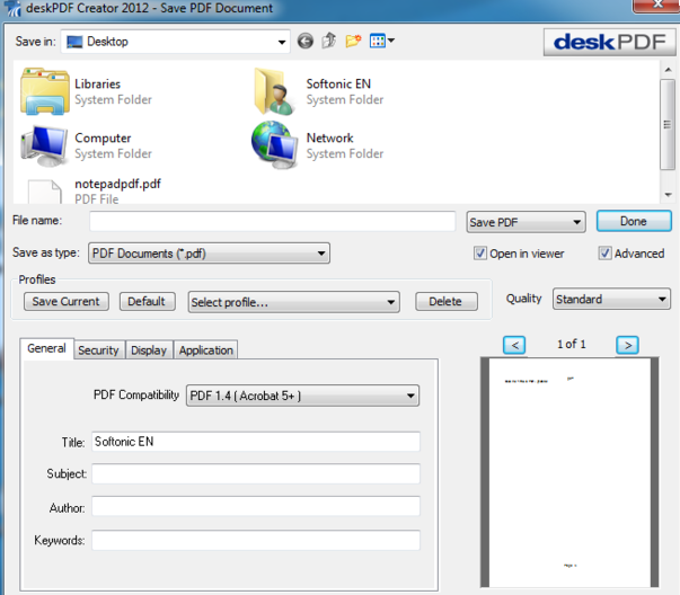Expand the Save as type dropdown
The image size is (680, 595).
coord(209,253)
